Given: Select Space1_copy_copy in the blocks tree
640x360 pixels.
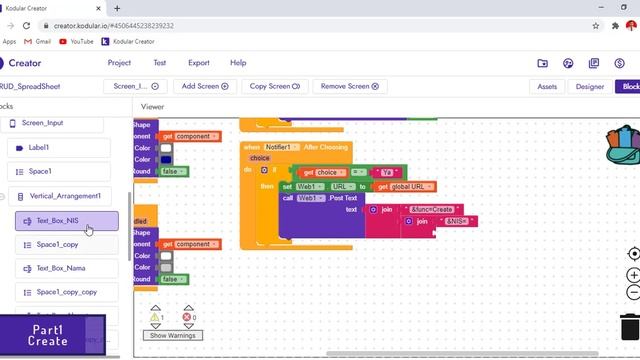Looking at the screenshot, I should pyautogui.click(x=67, y=292).
